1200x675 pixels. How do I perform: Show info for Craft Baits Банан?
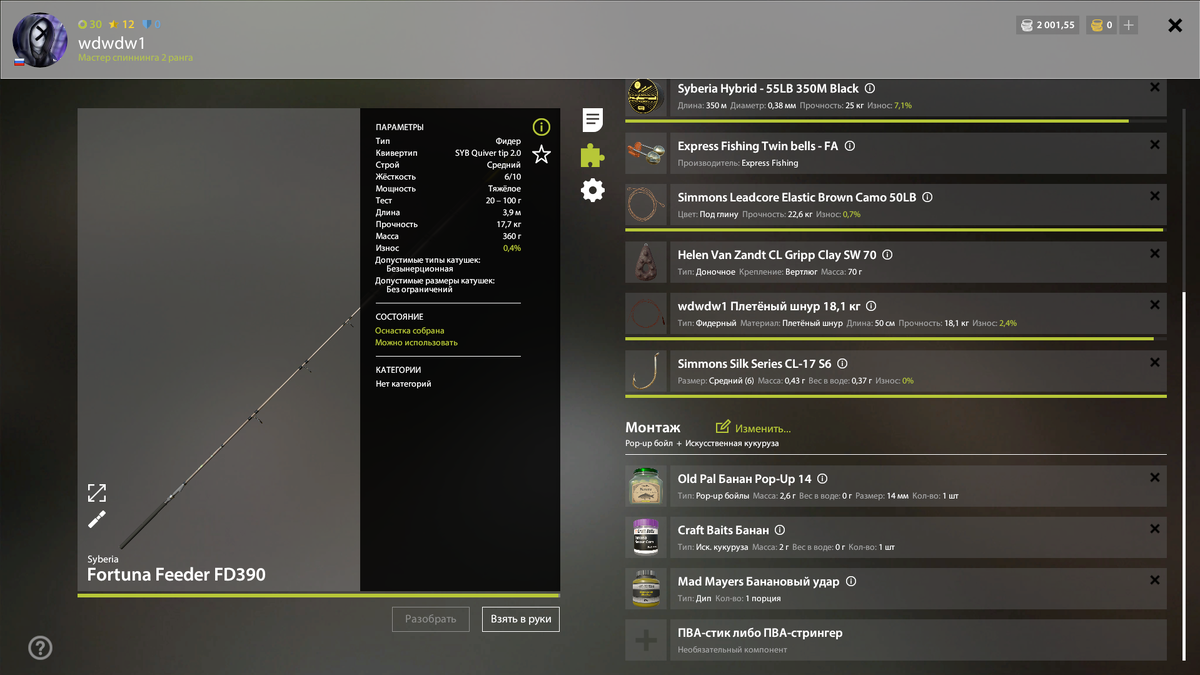coord(780,530)
